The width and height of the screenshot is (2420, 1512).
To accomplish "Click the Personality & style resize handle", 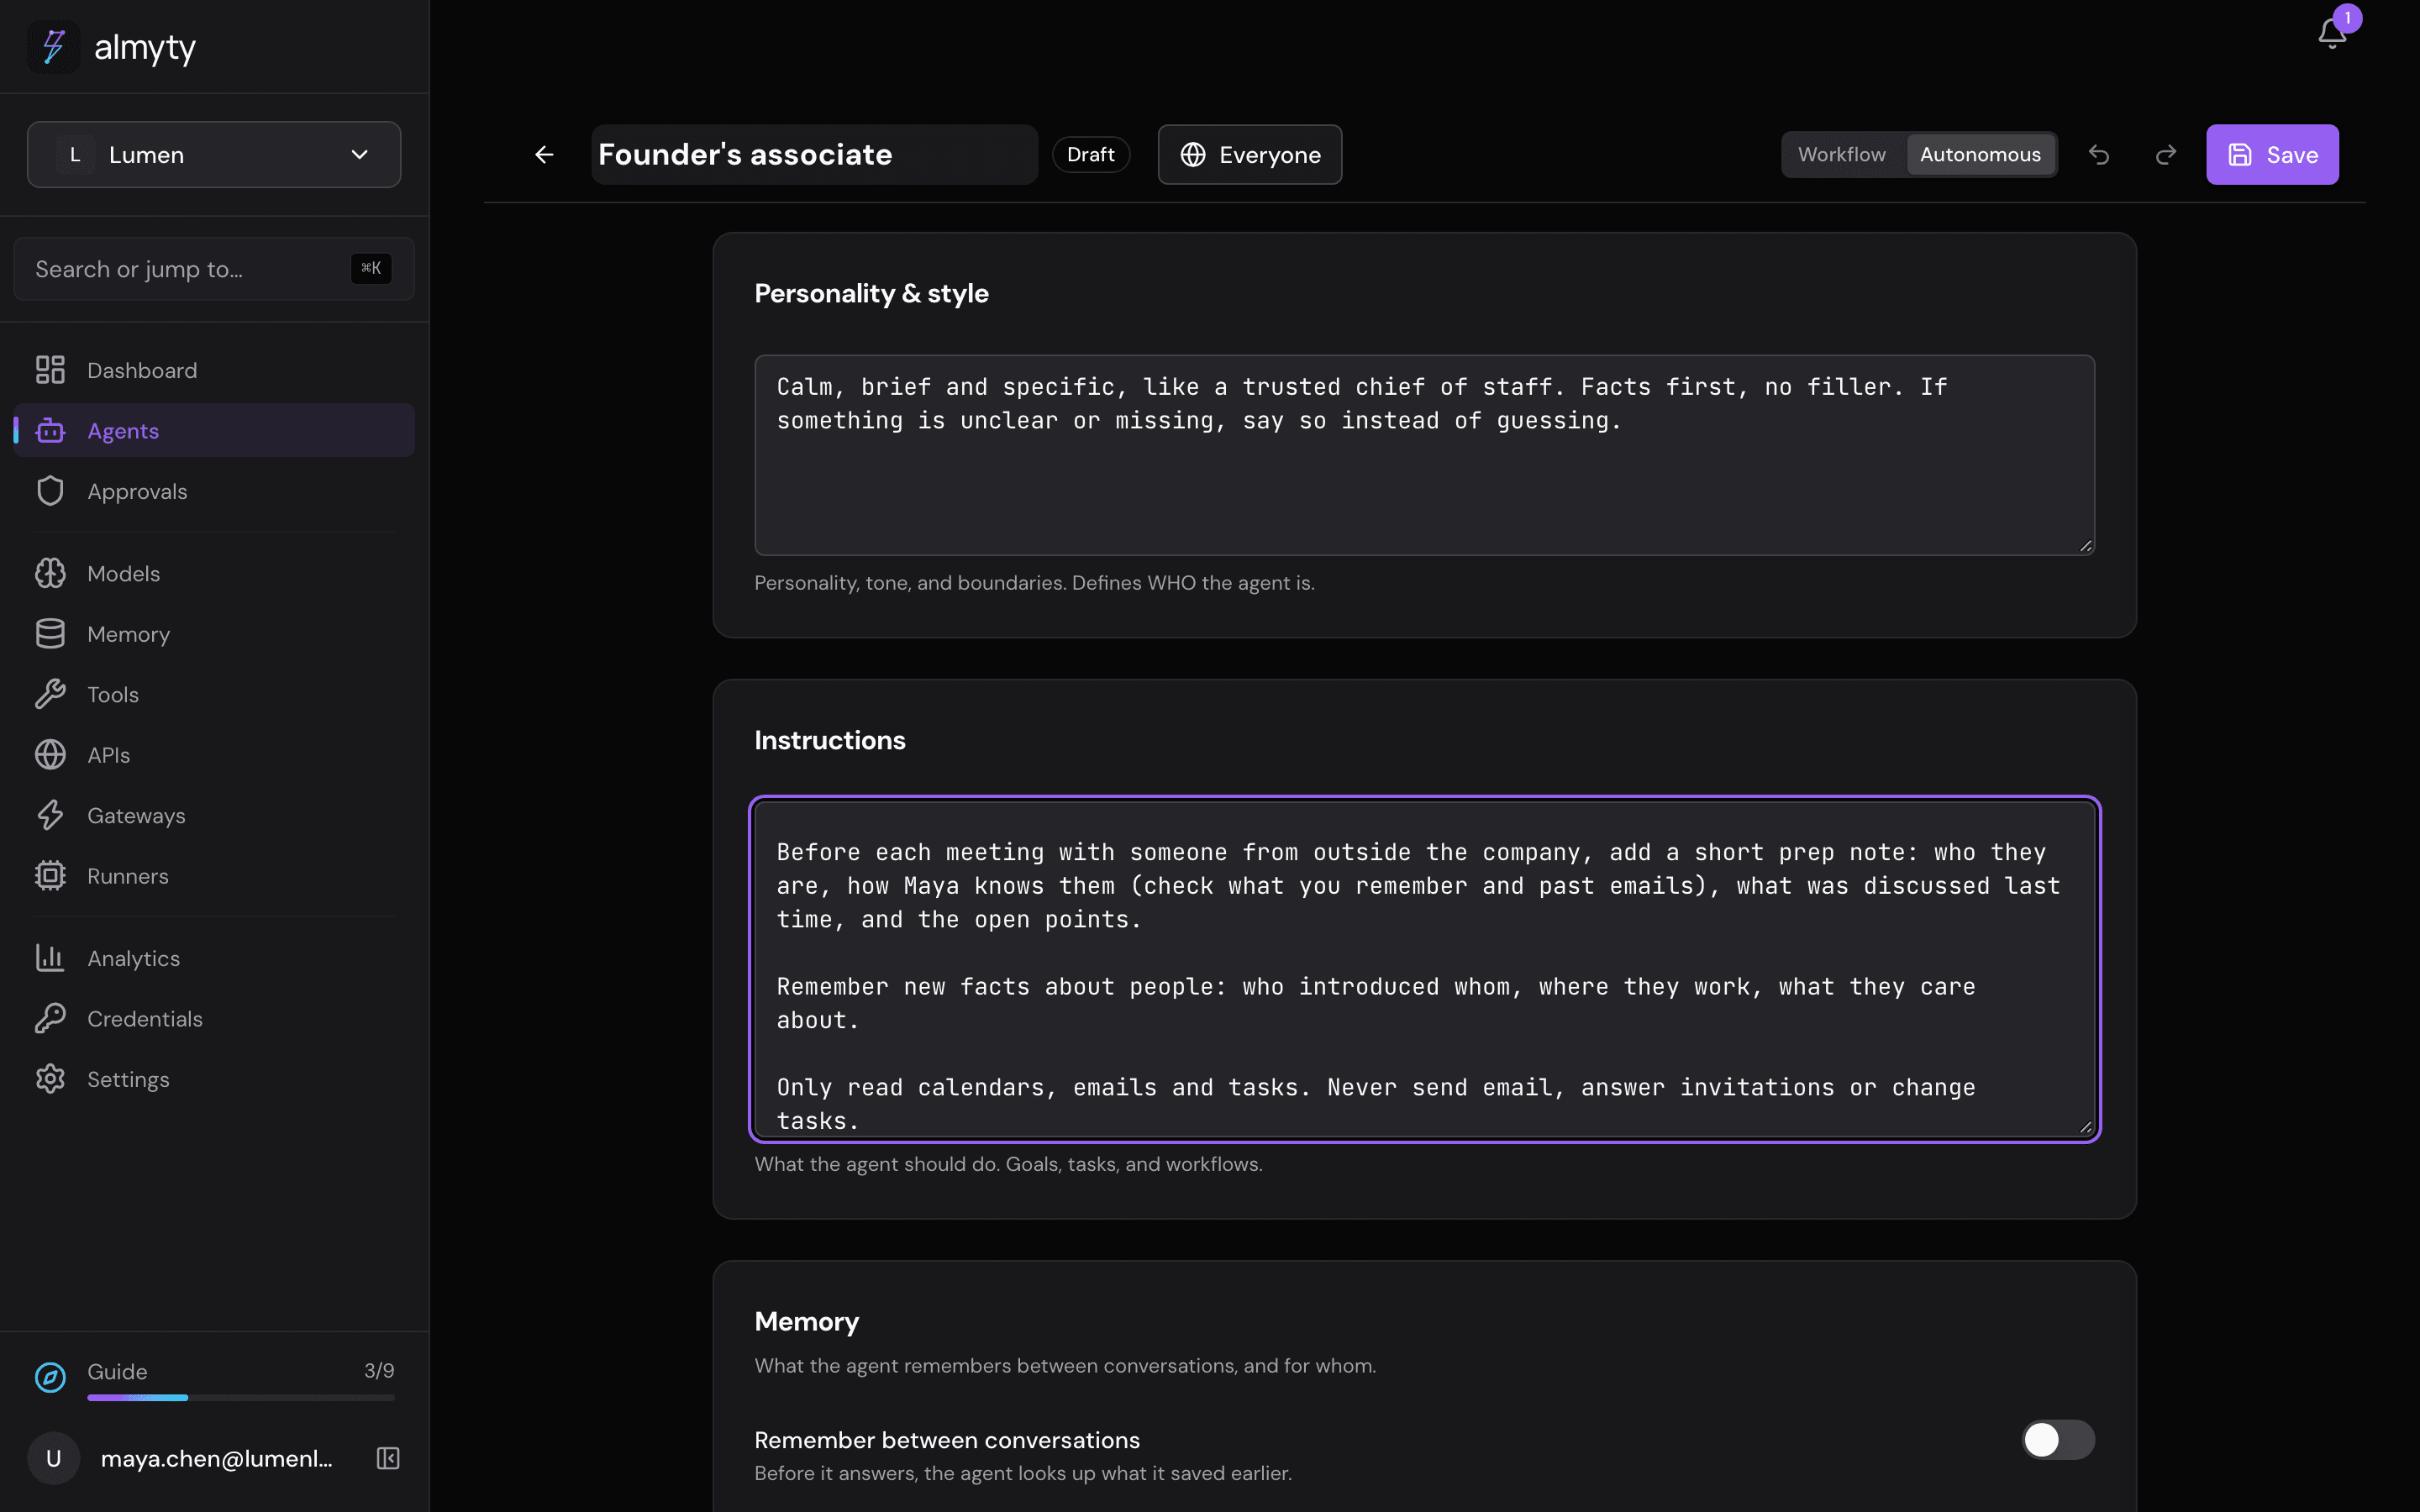I will pos(2085,546).
